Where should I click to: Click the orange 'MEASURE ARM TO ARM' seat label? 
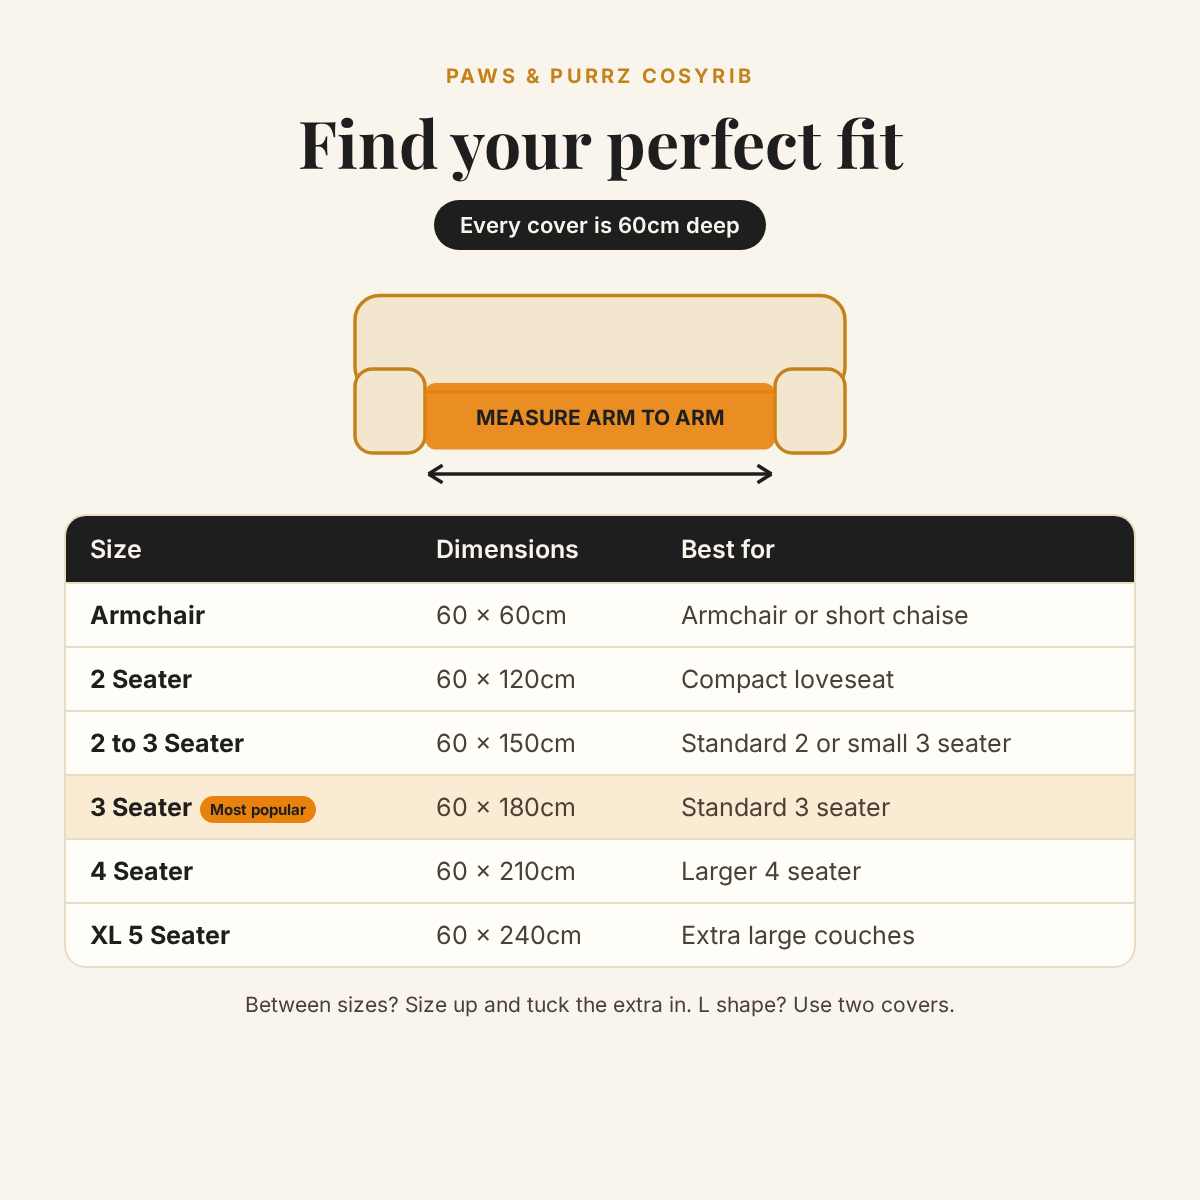(600, 417)
